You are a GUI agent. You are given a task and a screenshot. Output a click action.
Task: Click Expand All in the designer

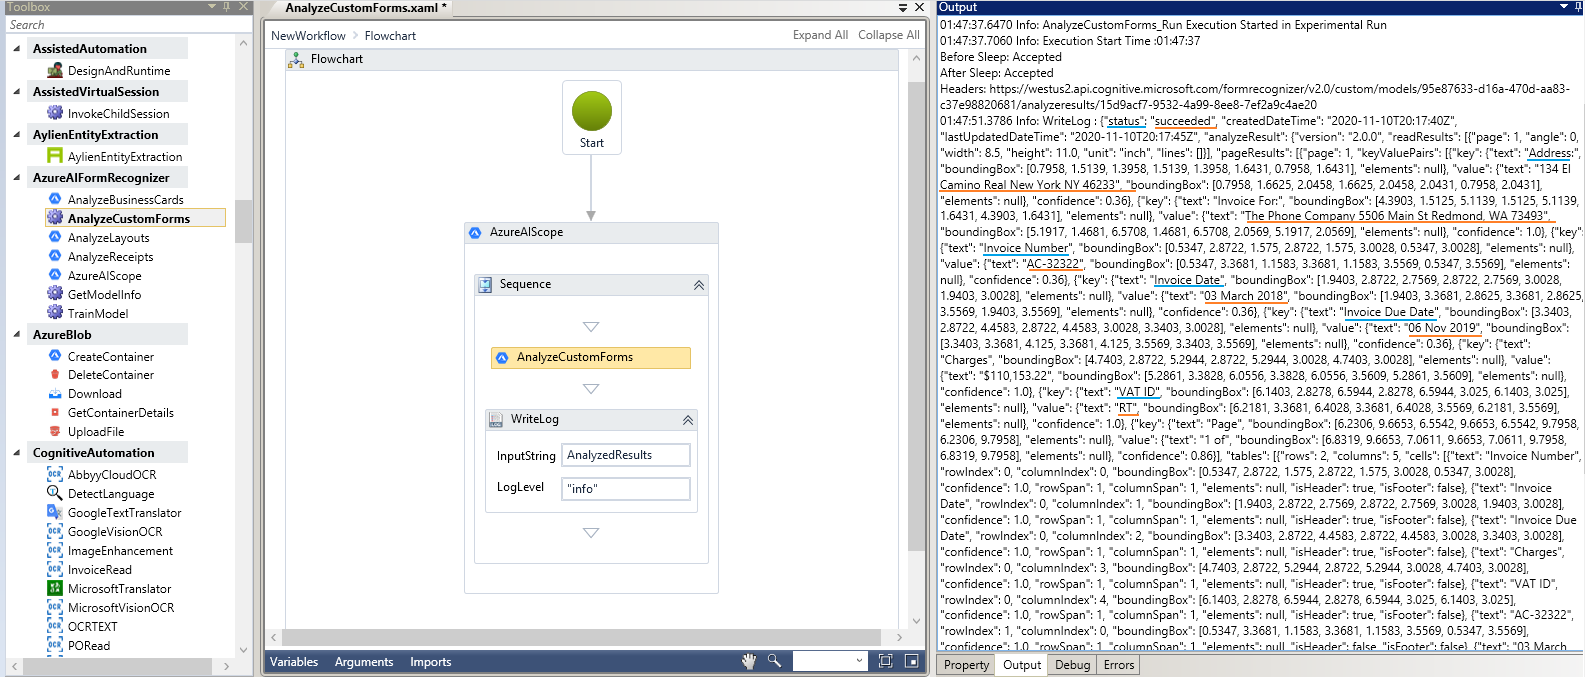pos(820,35)
